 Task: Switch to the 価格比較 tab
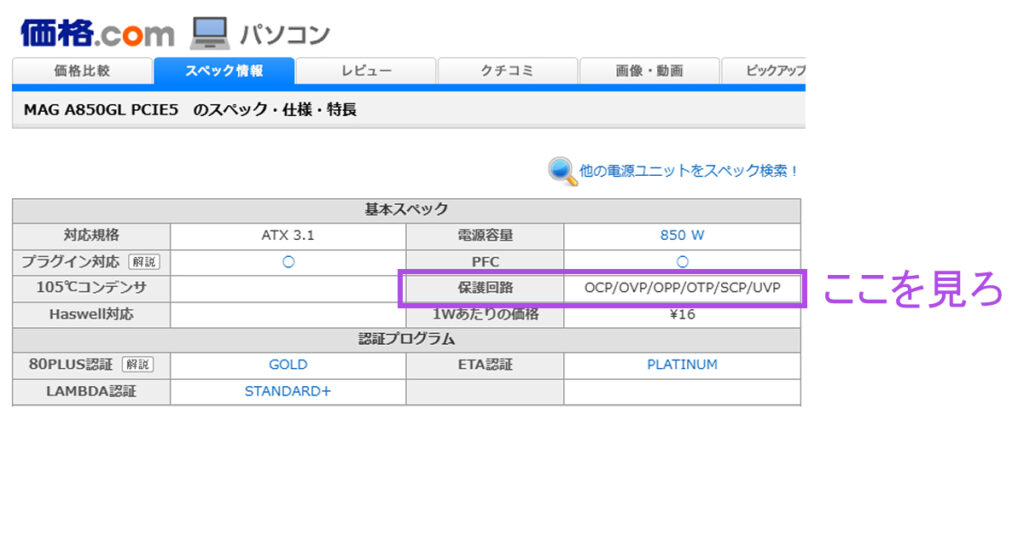[x=82, y=71]
